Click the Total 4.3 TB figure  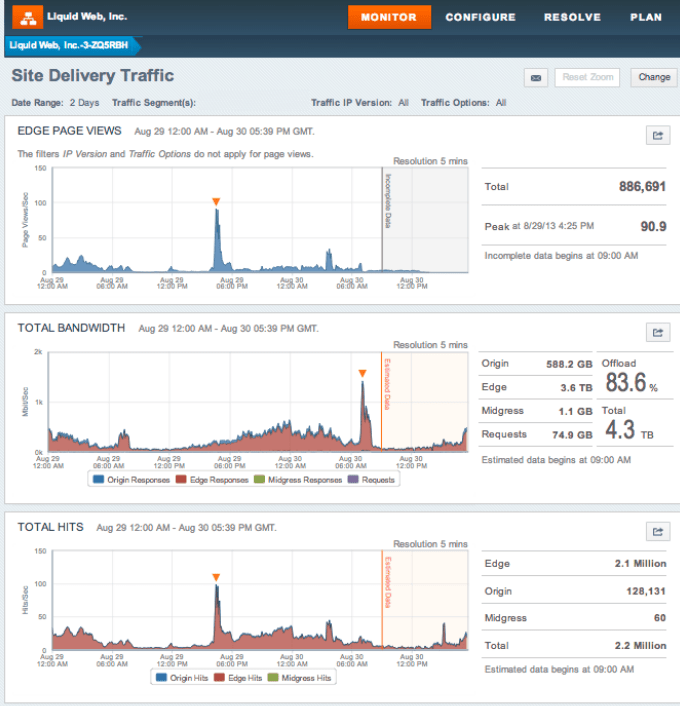(629, 430)
